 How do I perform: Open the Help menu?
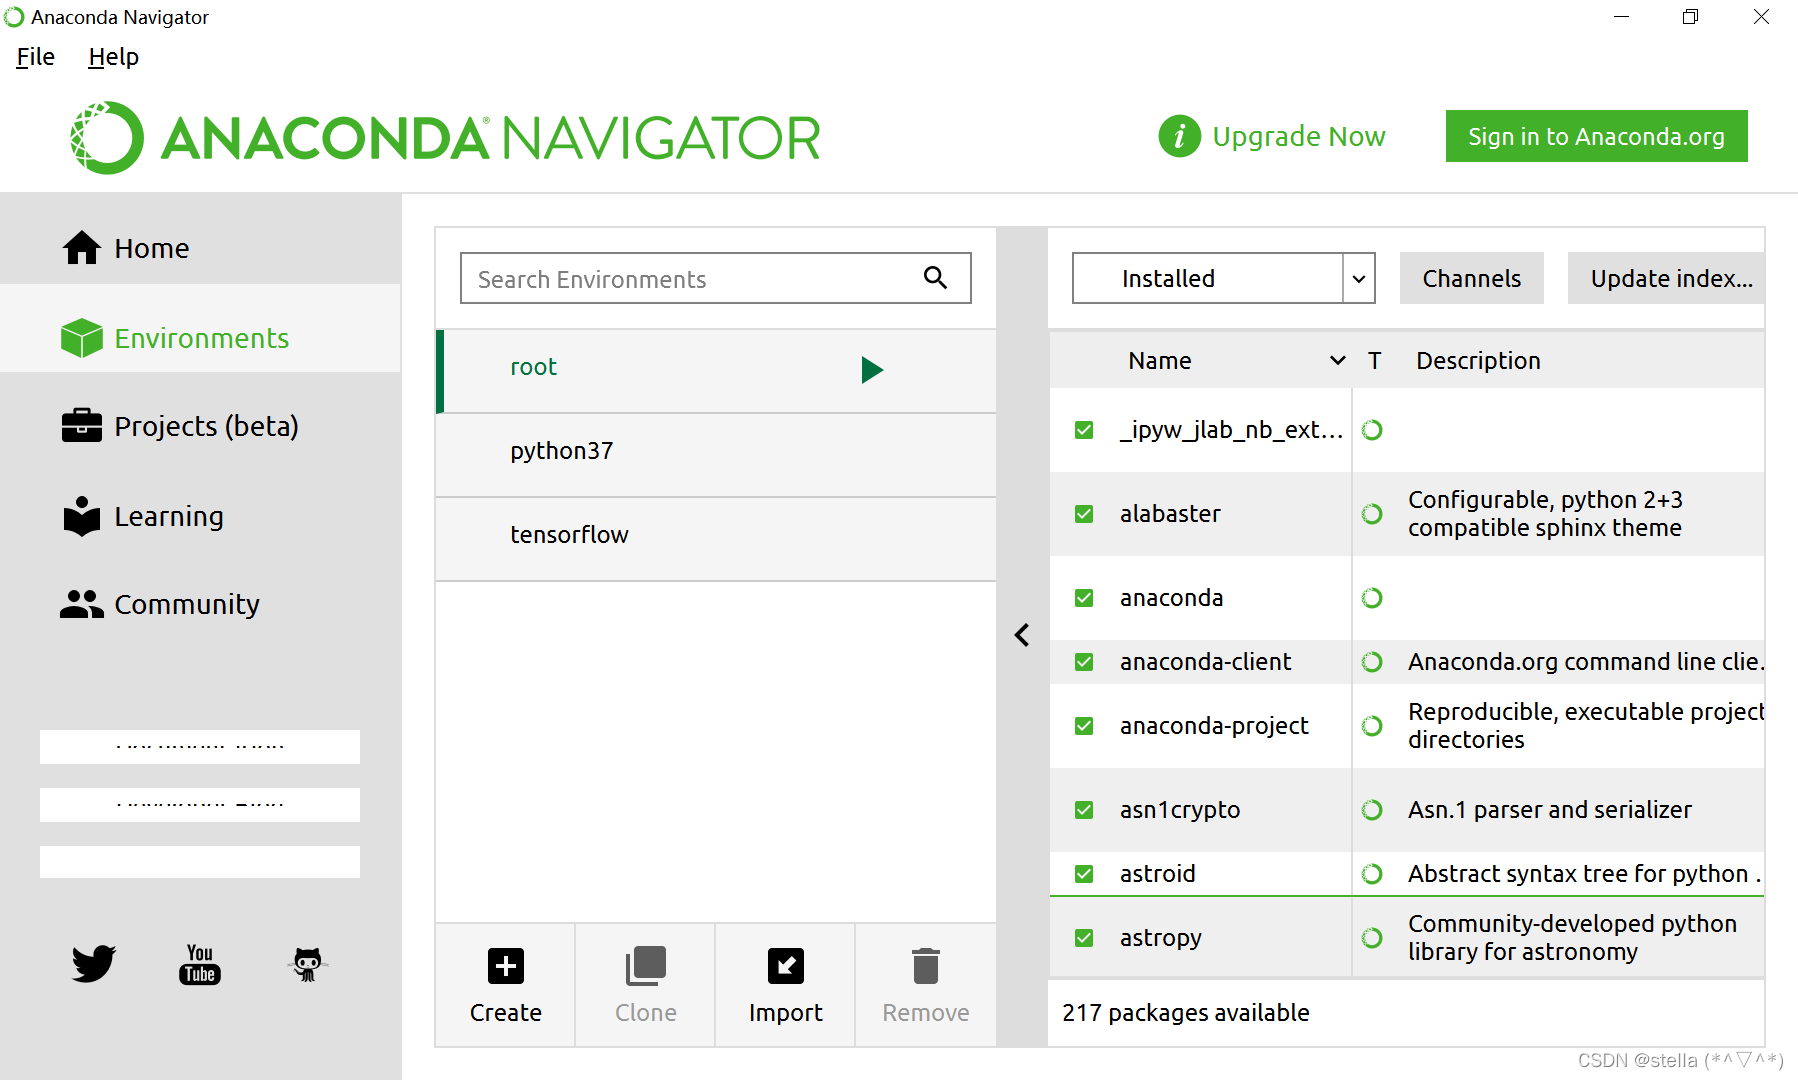click(112, 56)
